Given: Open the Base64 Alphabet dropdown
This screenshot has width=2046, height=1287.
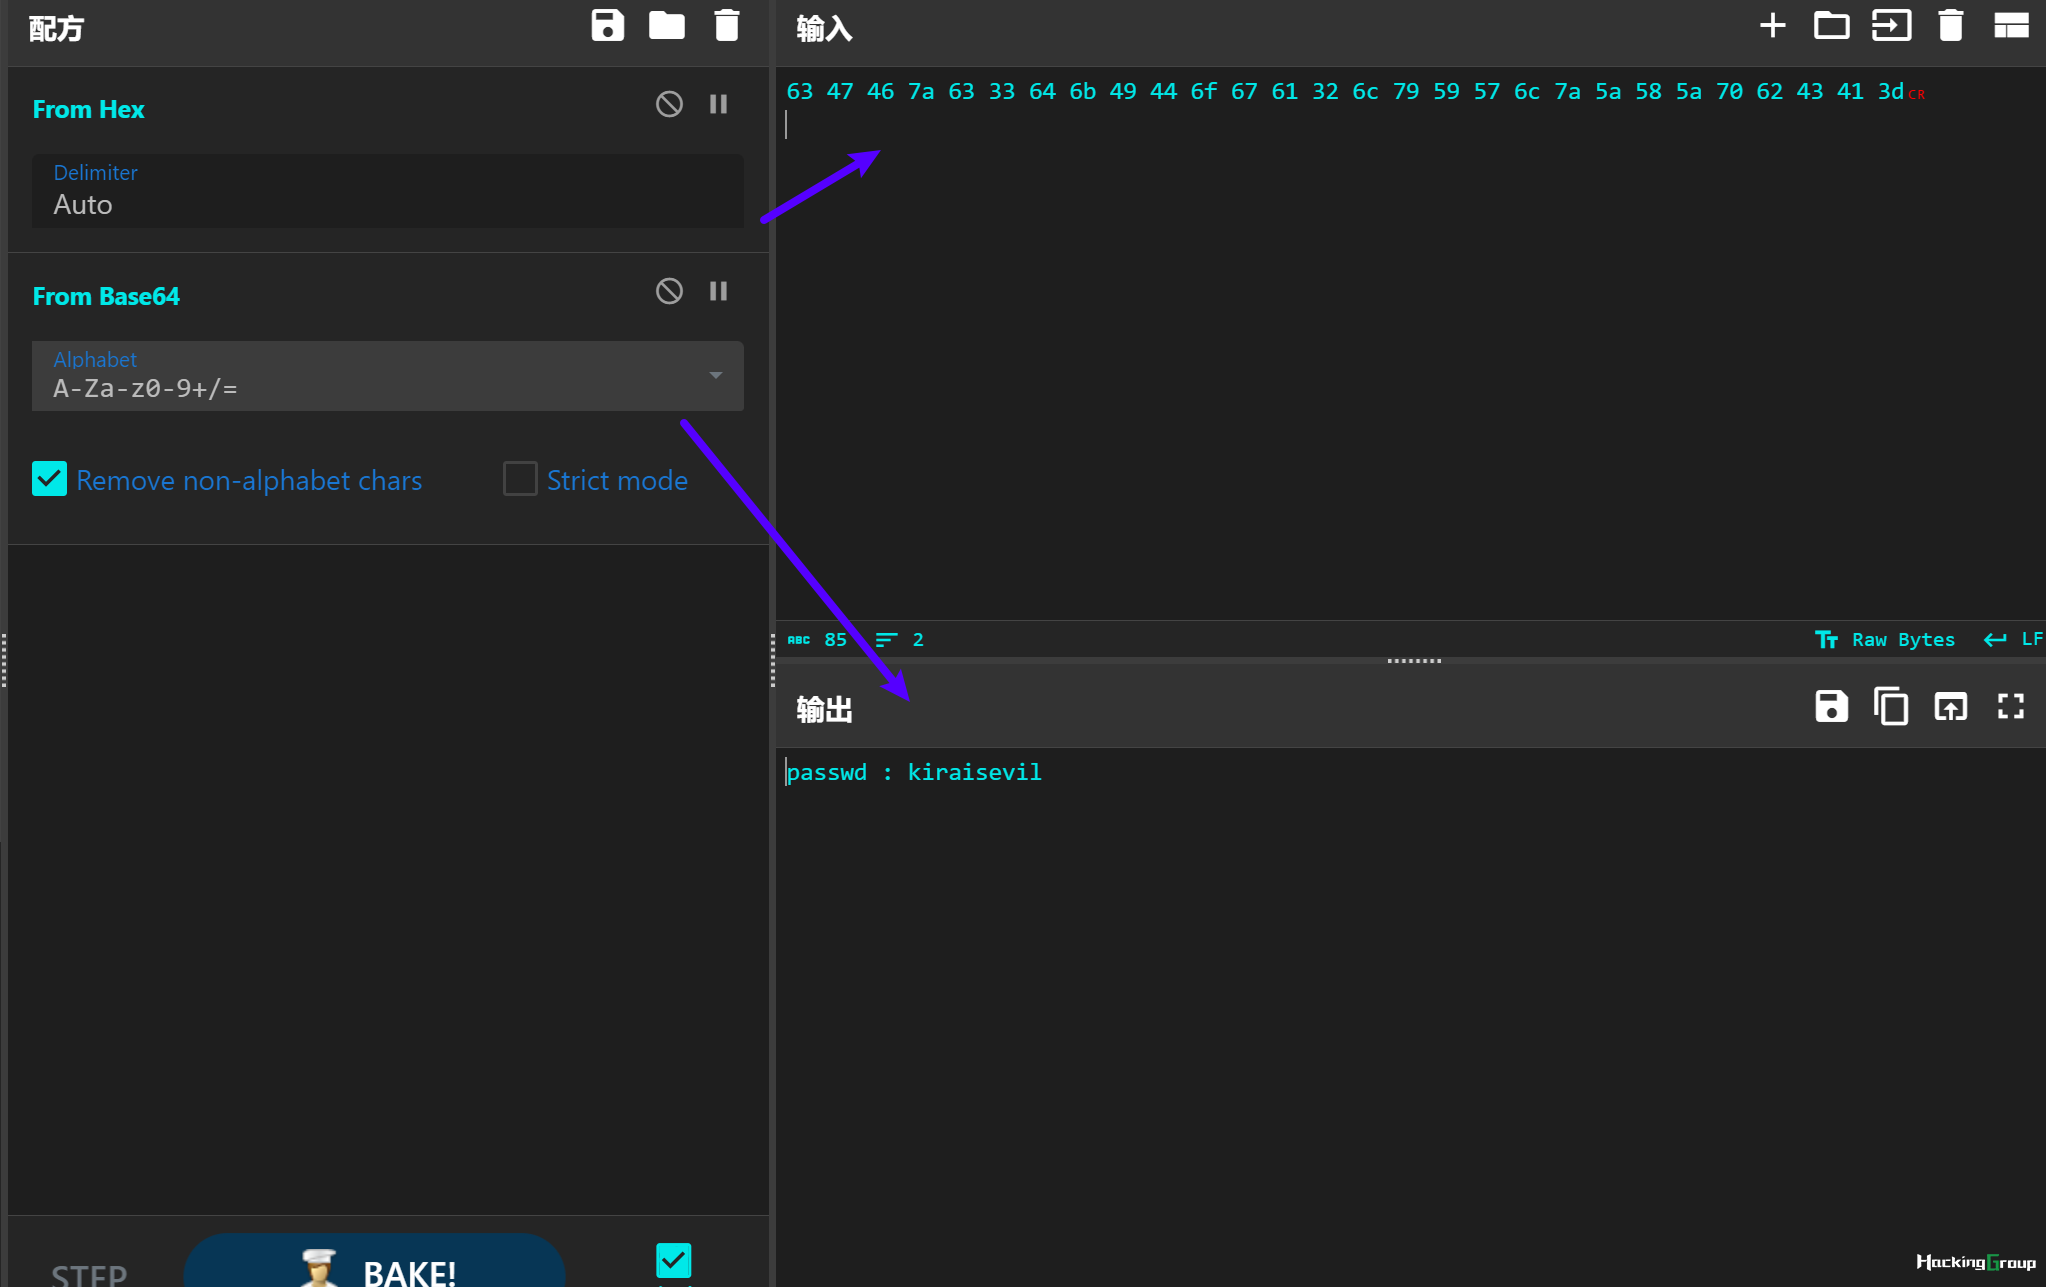Looking at the screenshot, I should [x=388, y=376].
